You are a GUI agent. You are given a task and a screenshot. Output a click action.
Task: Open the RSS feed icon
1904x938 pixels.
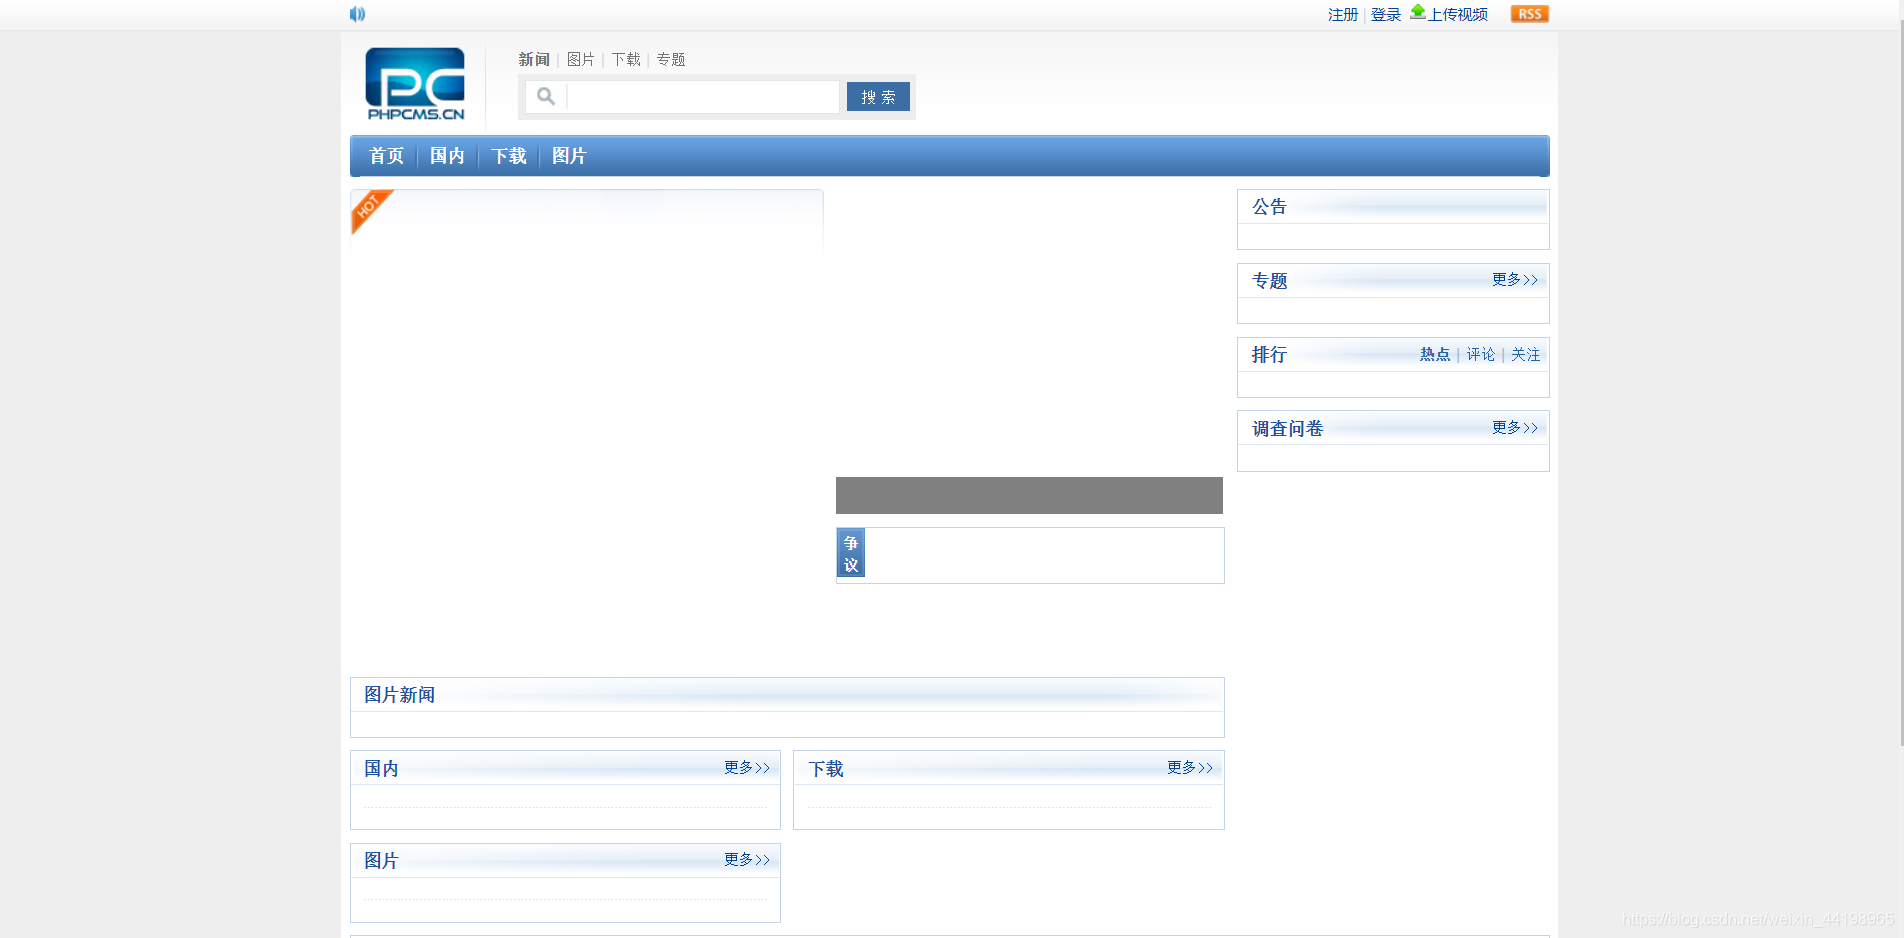(1528, 13)
